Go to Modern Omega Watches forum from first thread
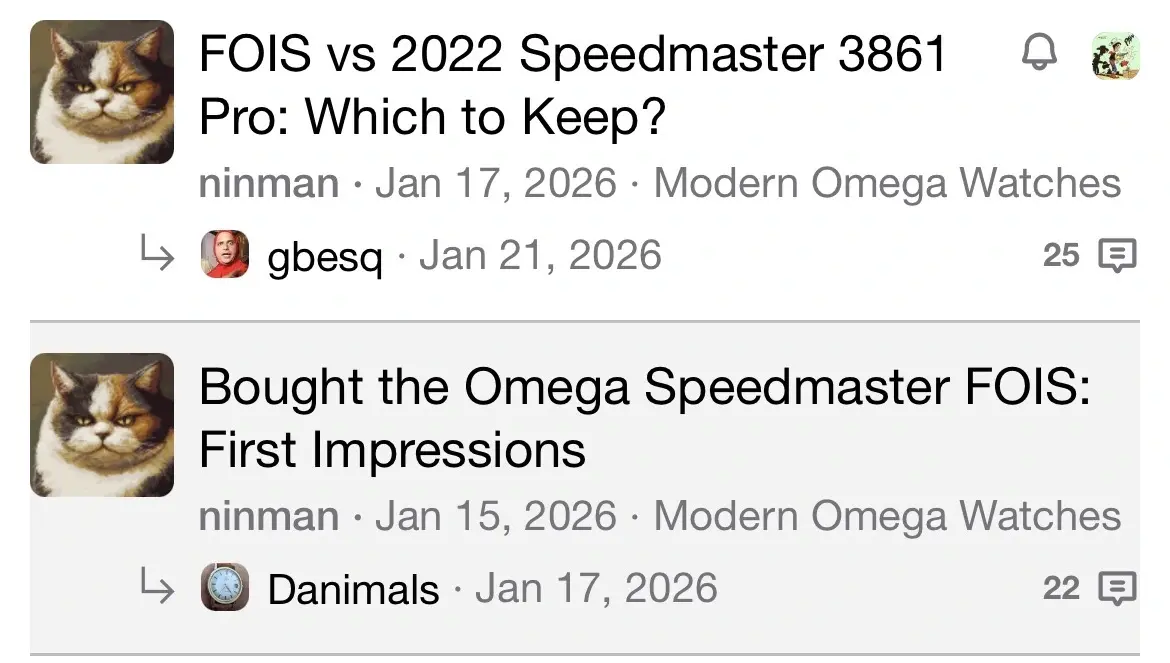Screen dimensions: 1170x663 pyautogui.click(x=887, y=183)
